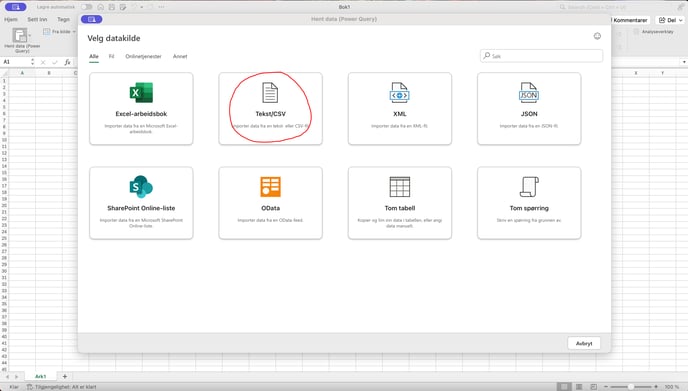Toggle the Lagre automatisk switch
Image resolution: width=688 pixels, height=391 pixels.
point(86,7)
